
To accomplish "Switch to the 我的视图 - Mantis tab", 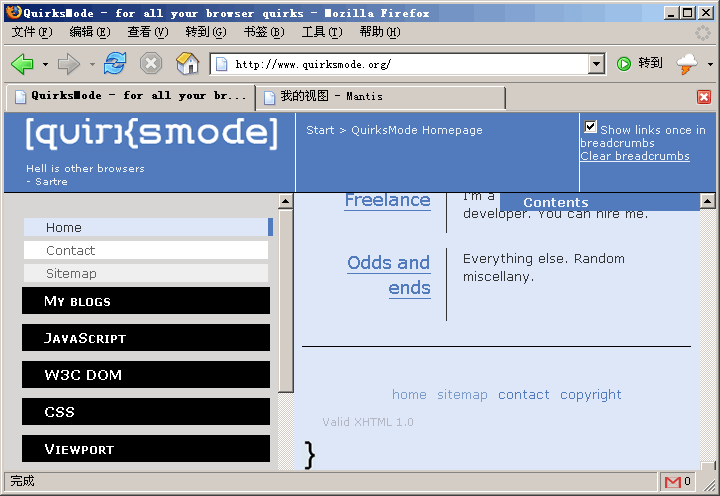I will tap(380, 97).
